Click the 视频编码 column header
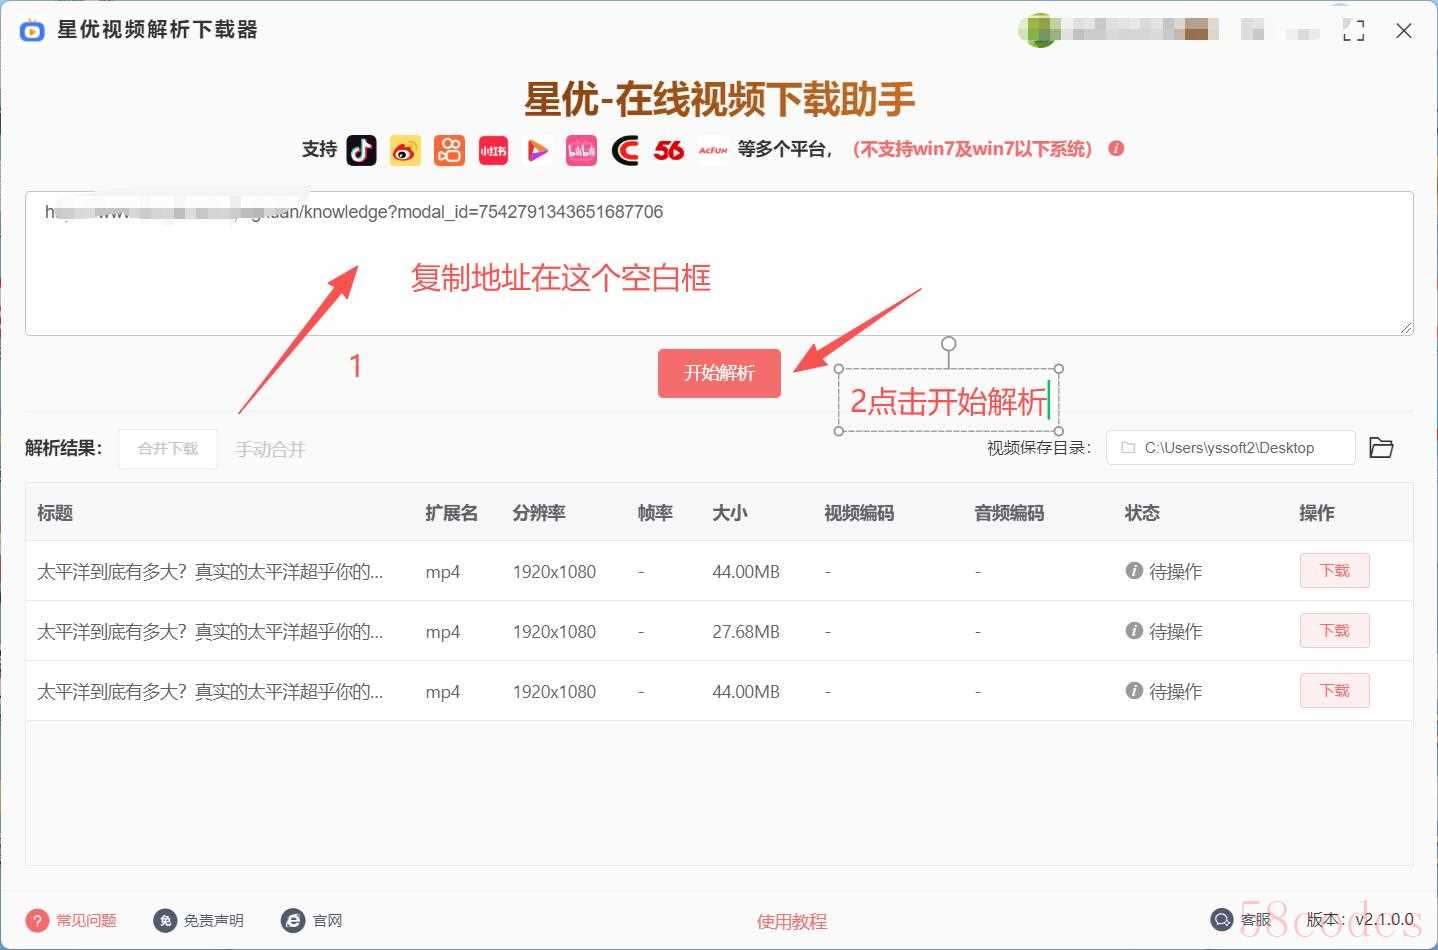 tap(859, 513)
